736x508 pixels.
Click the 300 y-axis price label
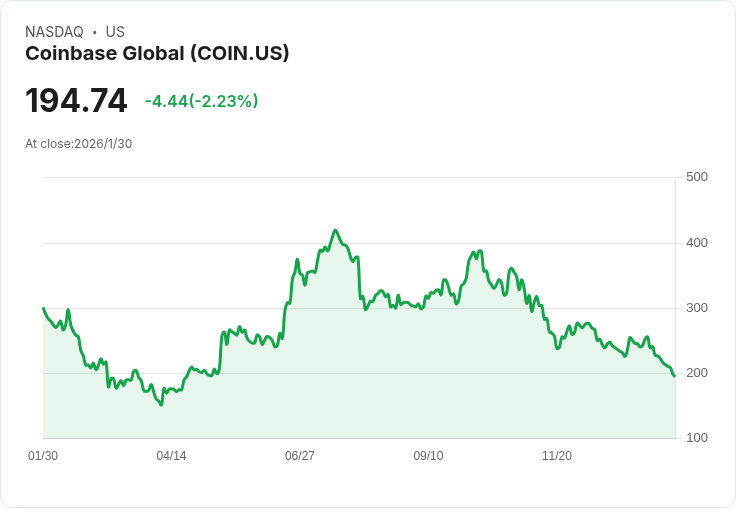pos(697,308)
